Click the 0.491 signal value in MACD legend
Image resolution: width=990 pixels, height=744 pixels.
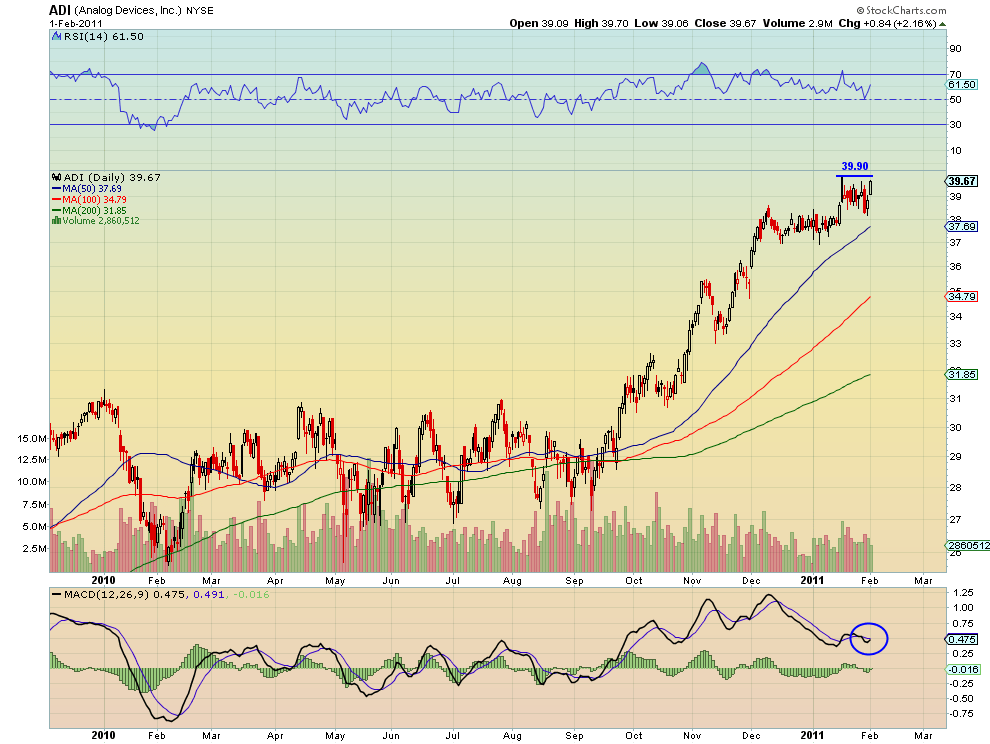(x=208, y=594)
